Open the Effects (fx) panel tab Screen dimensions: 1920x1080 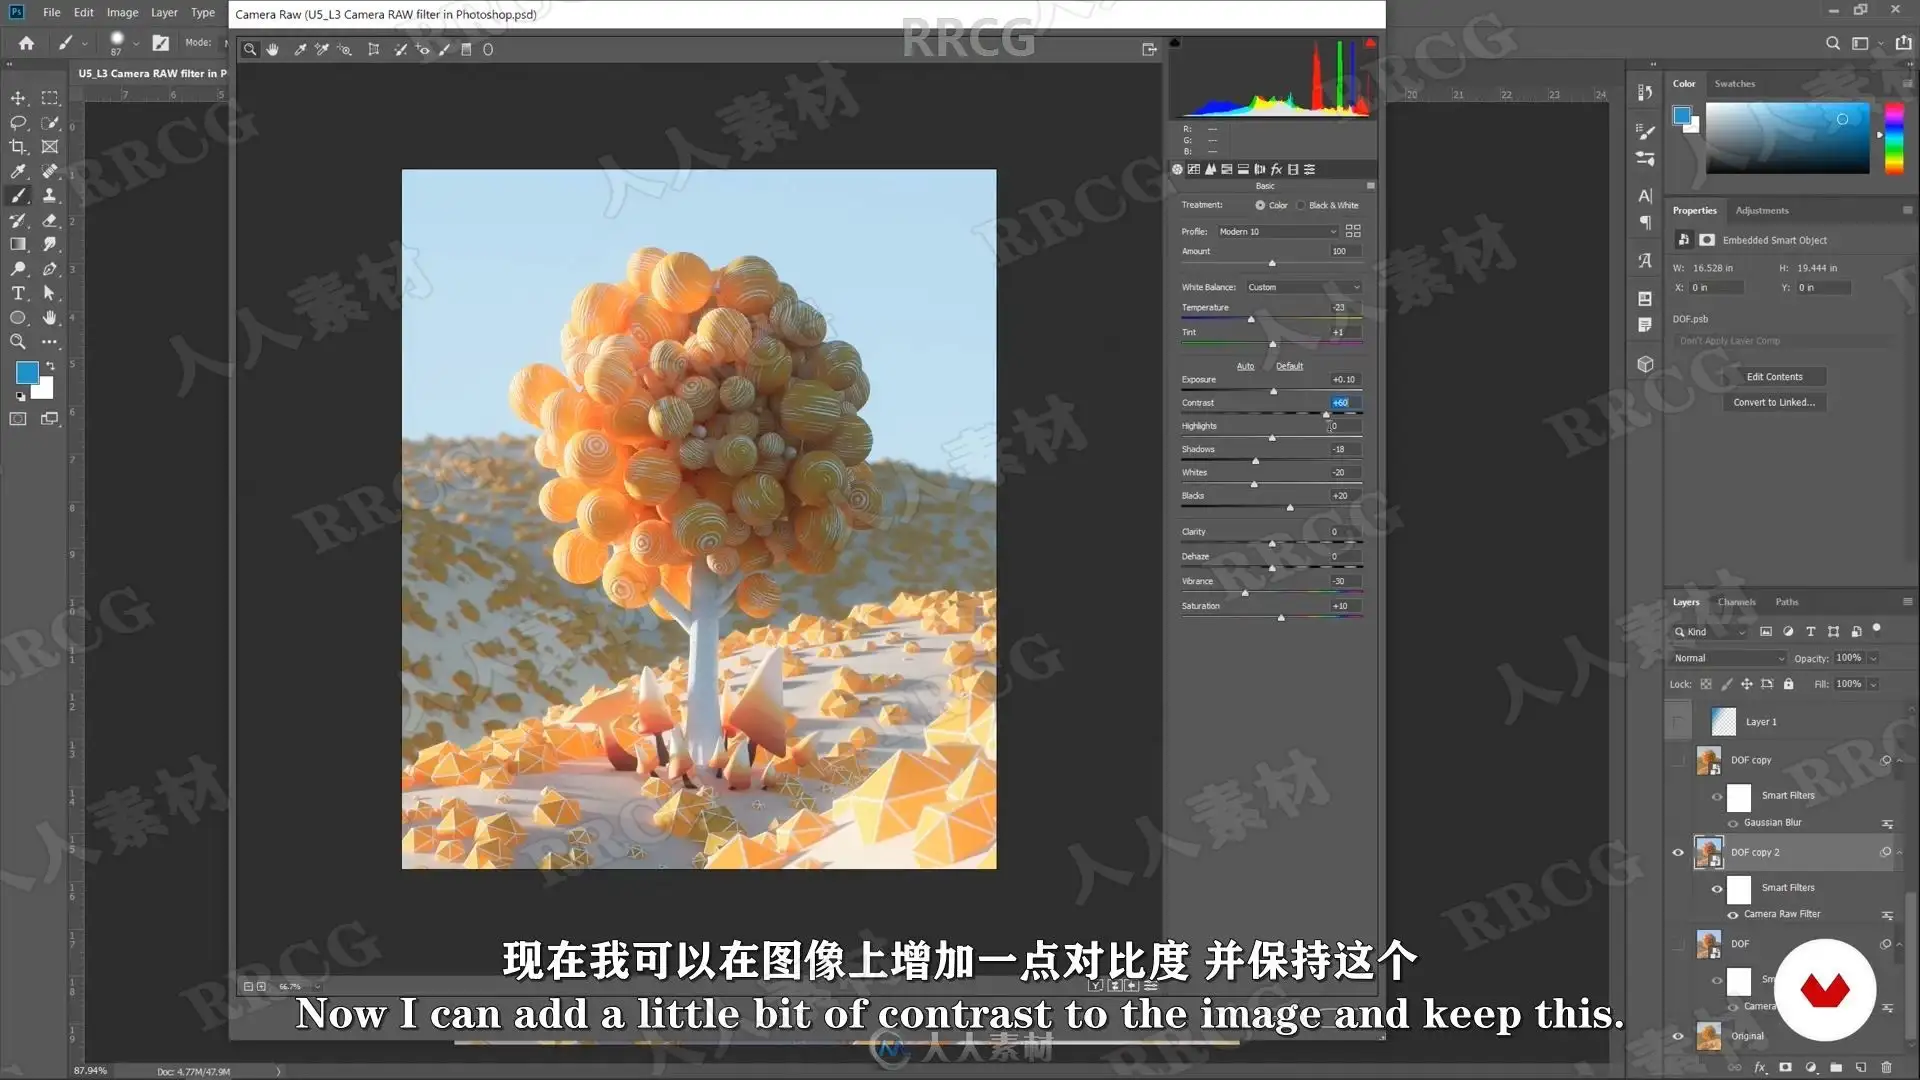pyautogui.click(x=1276, y=169)
